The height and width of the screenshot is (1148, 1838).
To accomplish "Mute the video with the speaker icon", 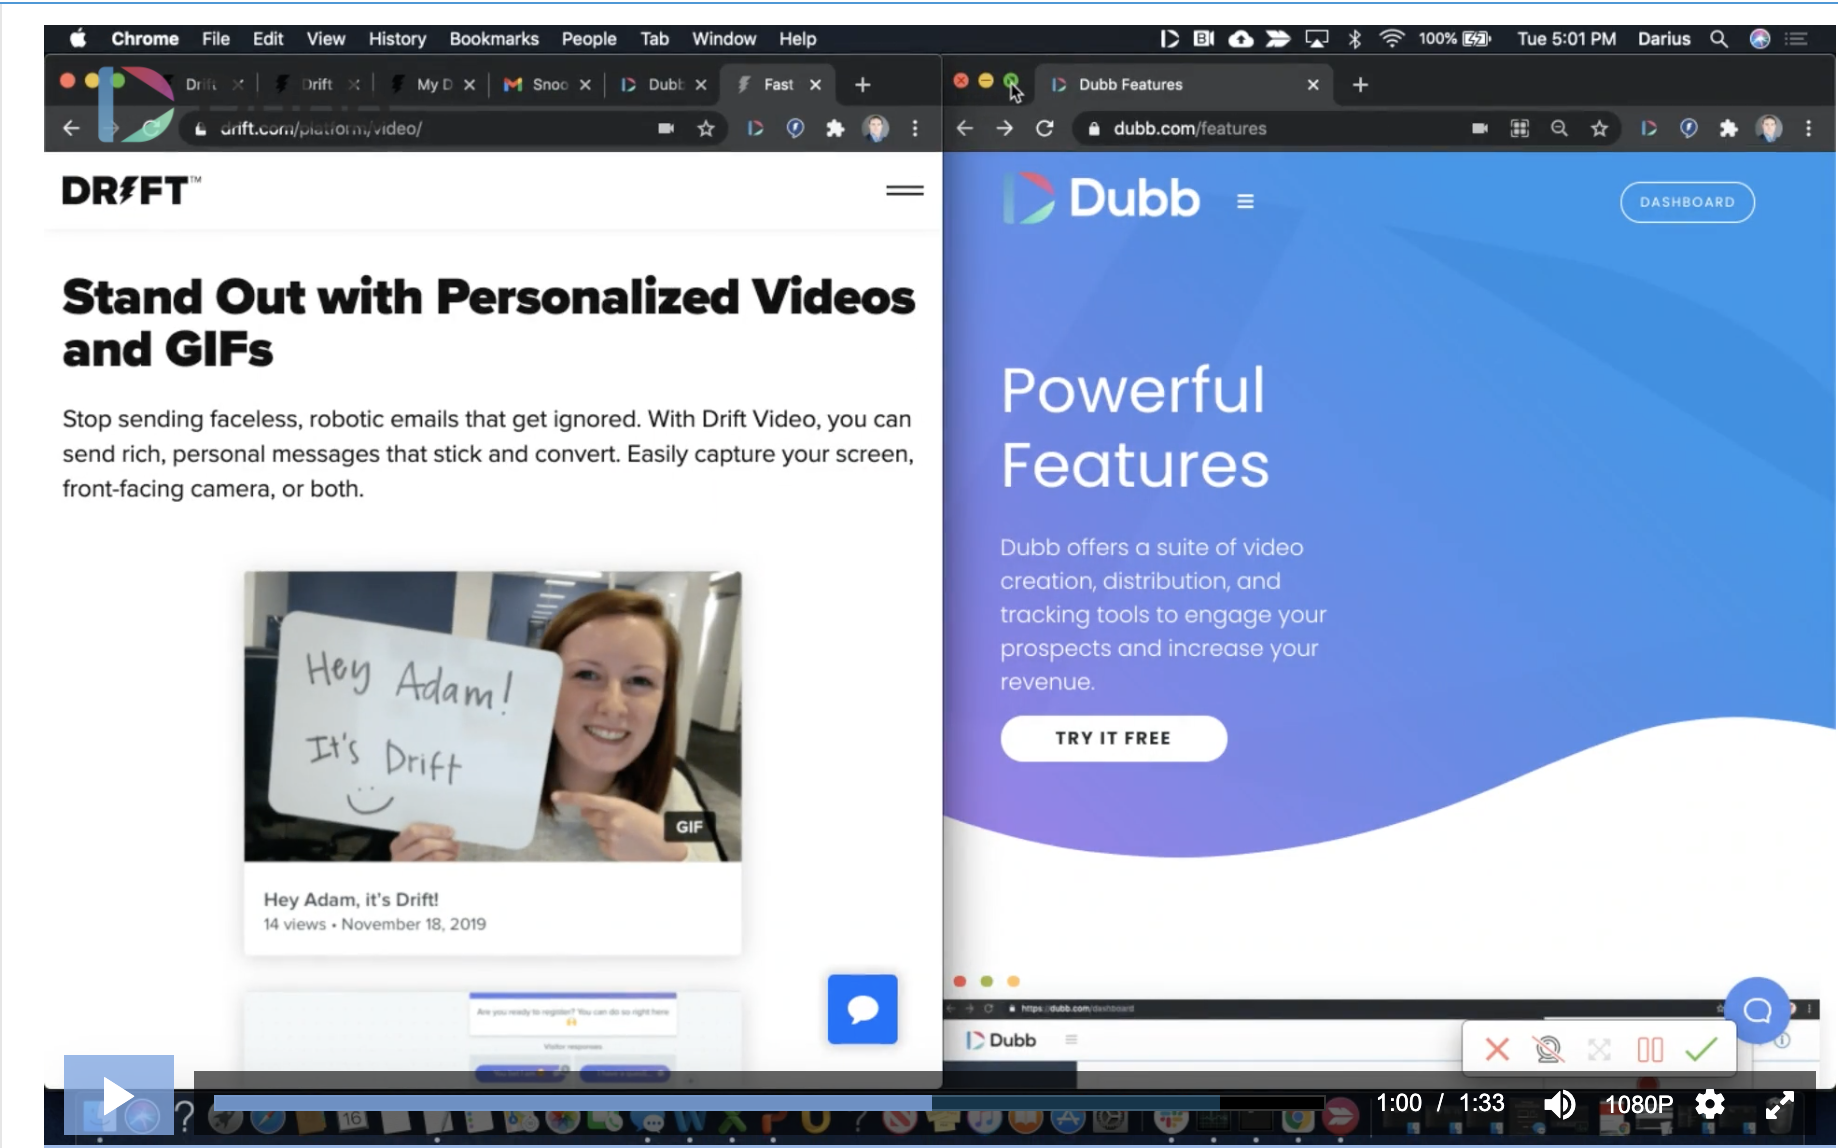I will [1559, 1104].
